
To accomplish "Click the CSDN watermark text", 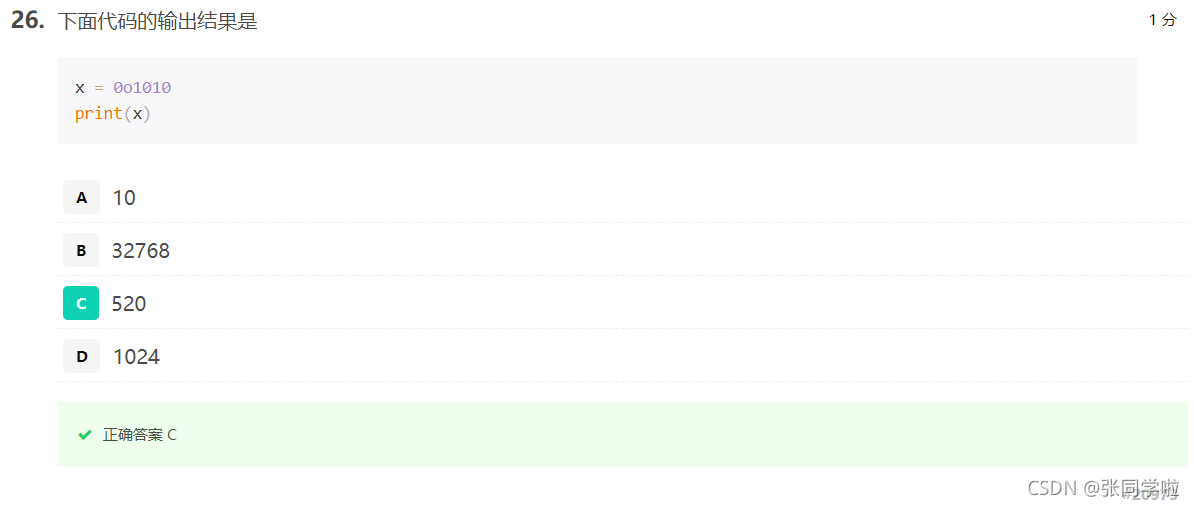I will click(1053, 488).
